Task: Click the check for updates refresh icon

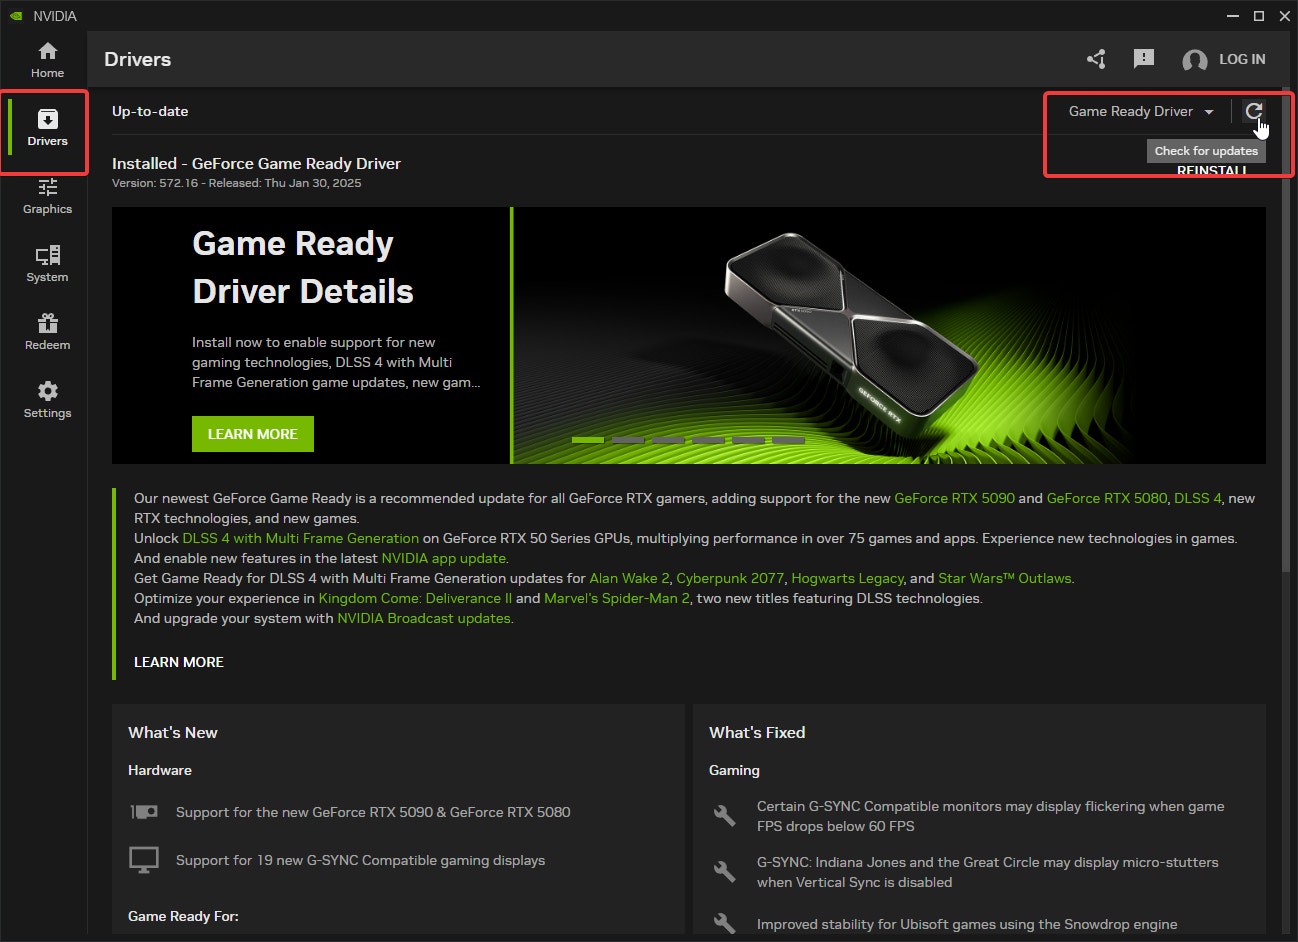Action: click(x=1253, y=111)
